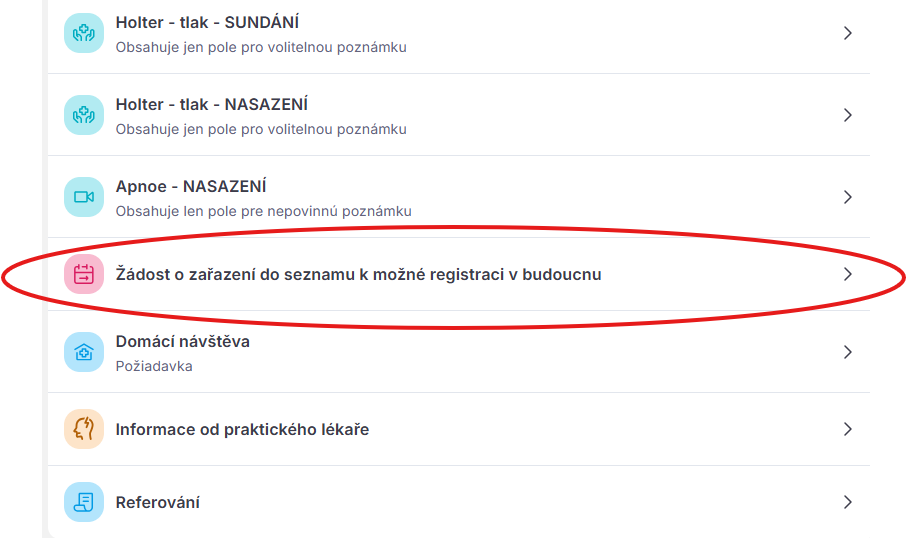Open Žádost o zařazení do seznamu title
The height and width of the screenshot is (538, 907).
tap(359, 274)
